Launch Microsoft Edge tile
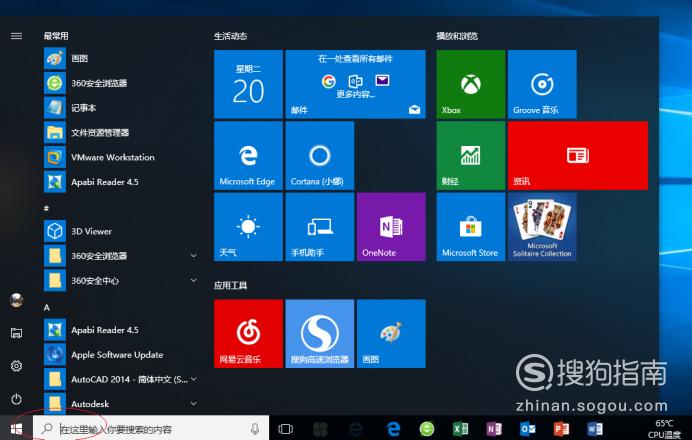This screenshot has height=440, width=692. (x=248, y=156)
